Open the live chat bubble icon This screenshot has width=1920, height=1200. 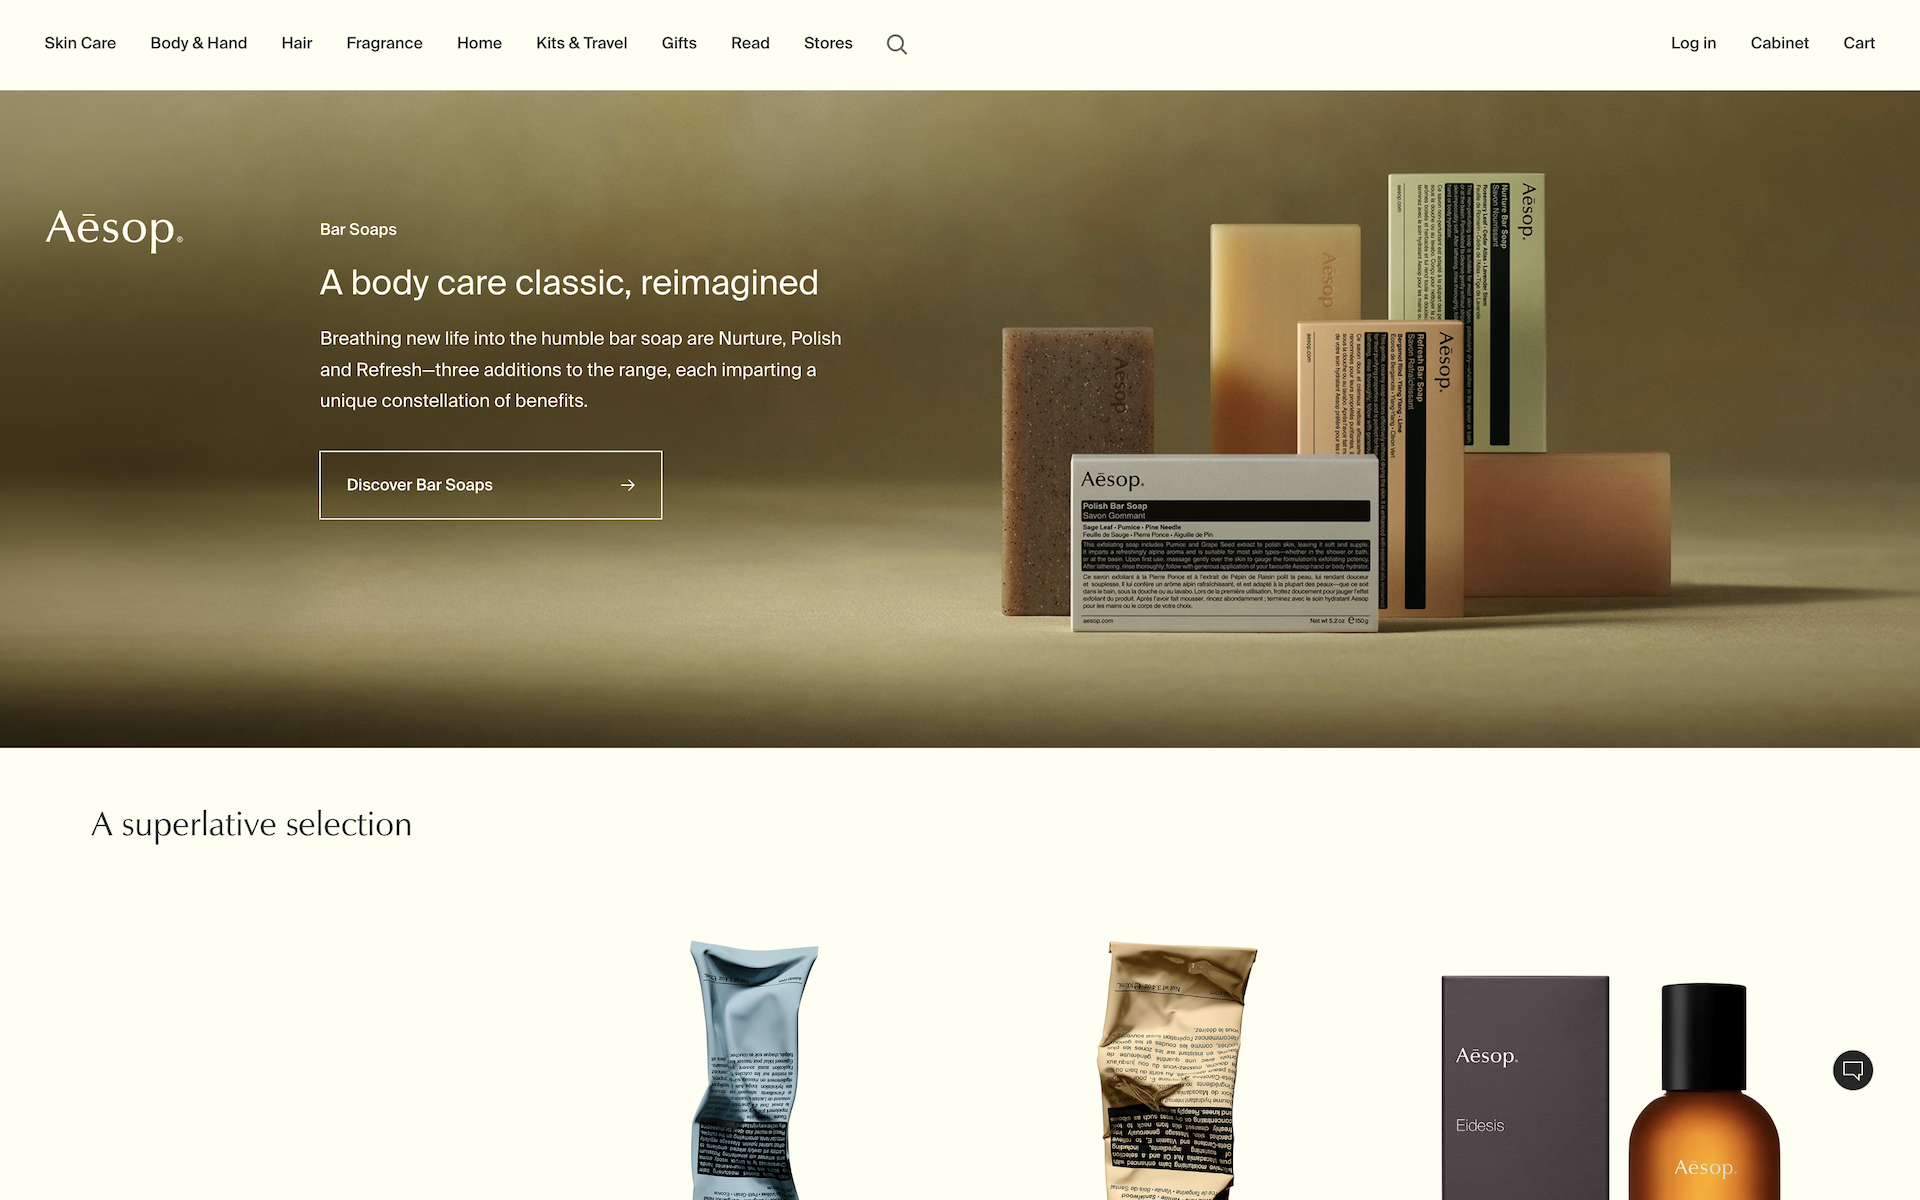pyautogui.click(x=1853, y=1070)
